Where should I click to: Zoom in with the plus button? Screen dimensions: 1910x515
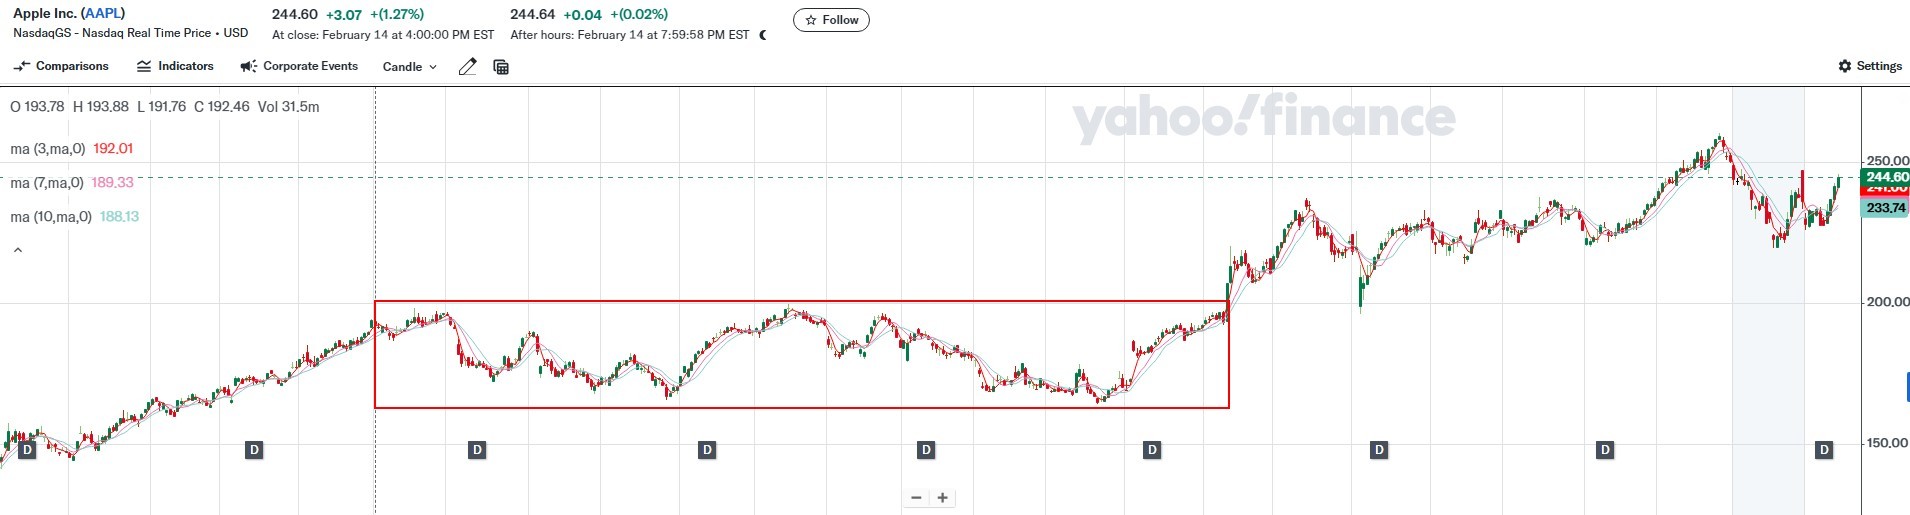(942, 498)
